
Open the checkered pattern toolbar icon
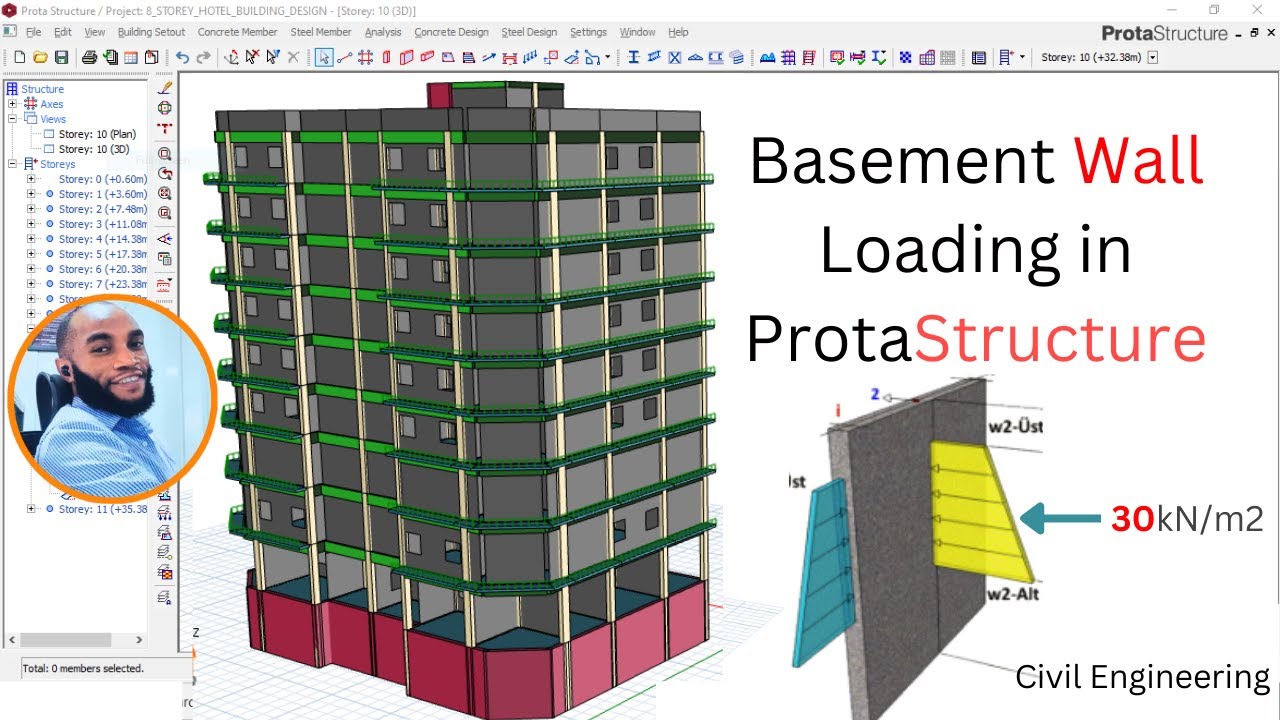[x=905, y=58]
